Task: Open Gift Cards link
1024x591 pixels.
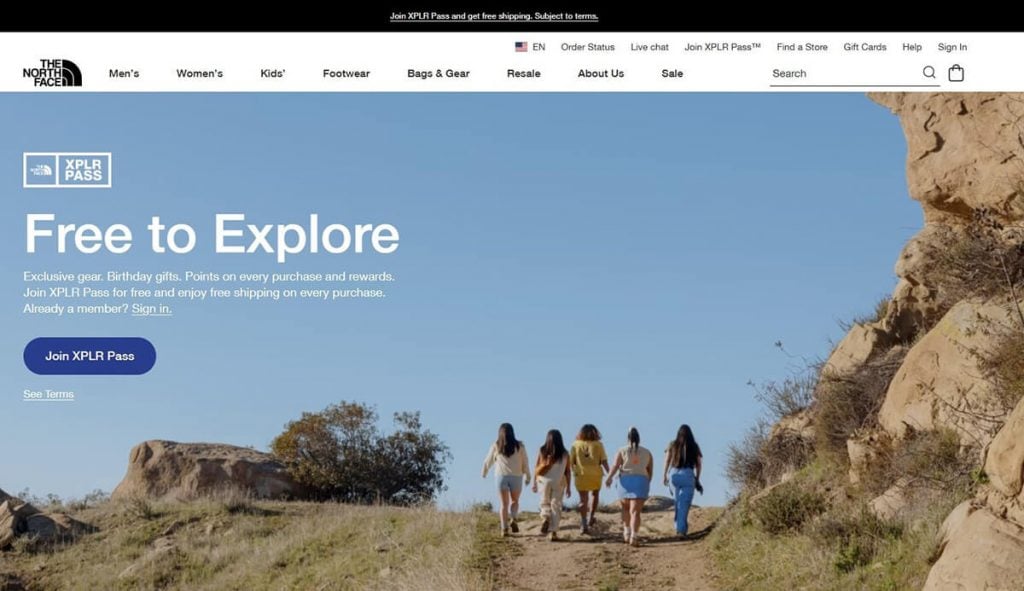Action: 865,47
